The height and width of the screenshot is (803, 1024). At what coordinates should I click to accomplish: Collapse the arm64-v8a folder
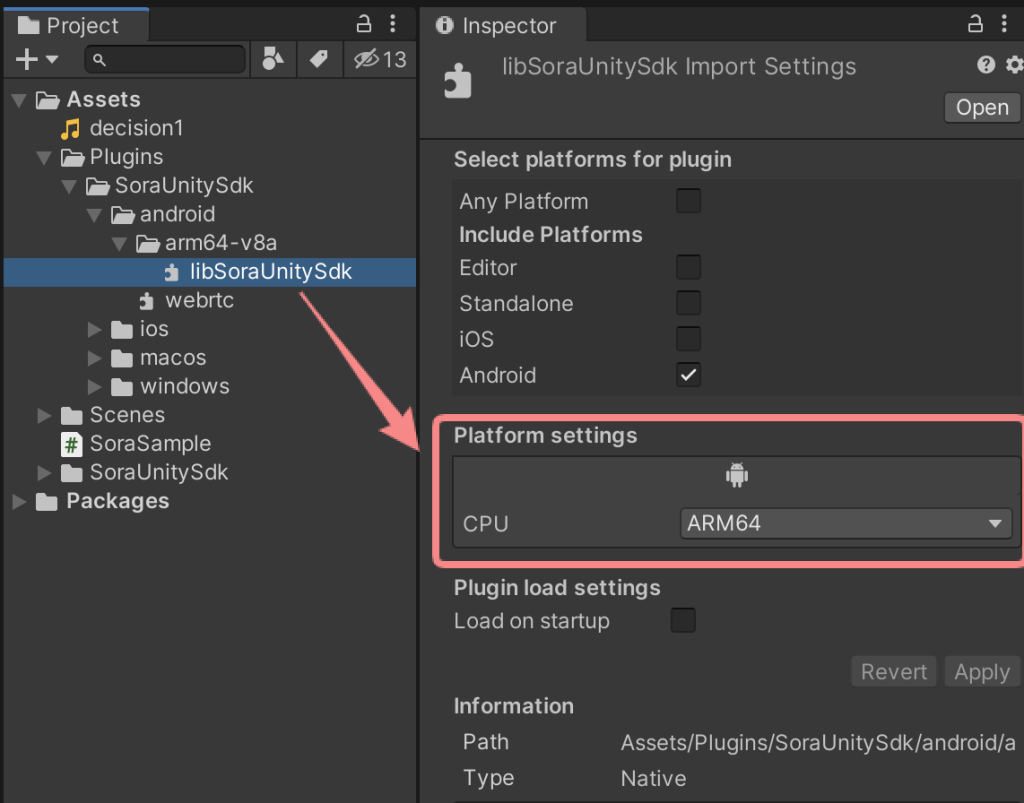[x=120, y=244]
